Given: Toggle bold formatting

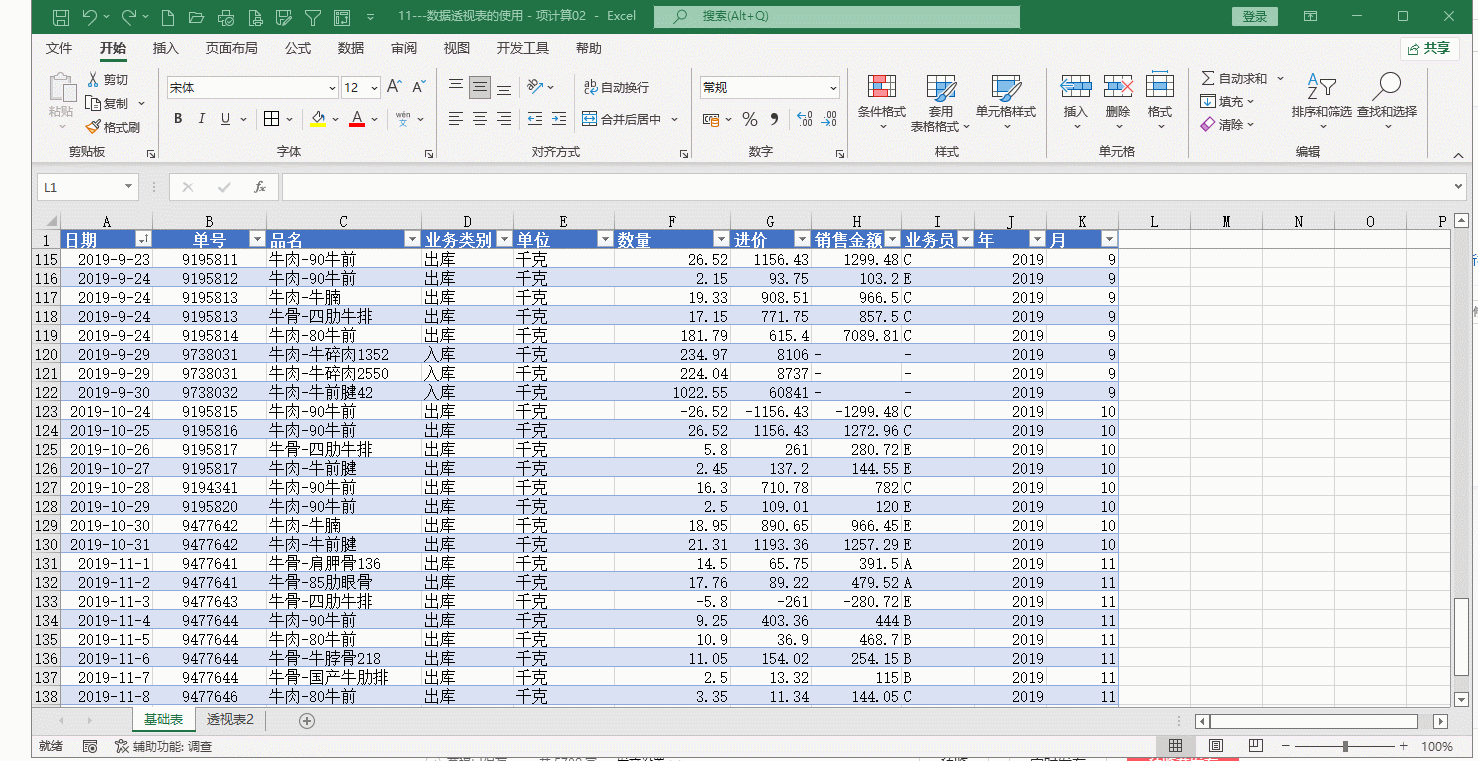Looking at the screenshot, I should click(178, 119).
